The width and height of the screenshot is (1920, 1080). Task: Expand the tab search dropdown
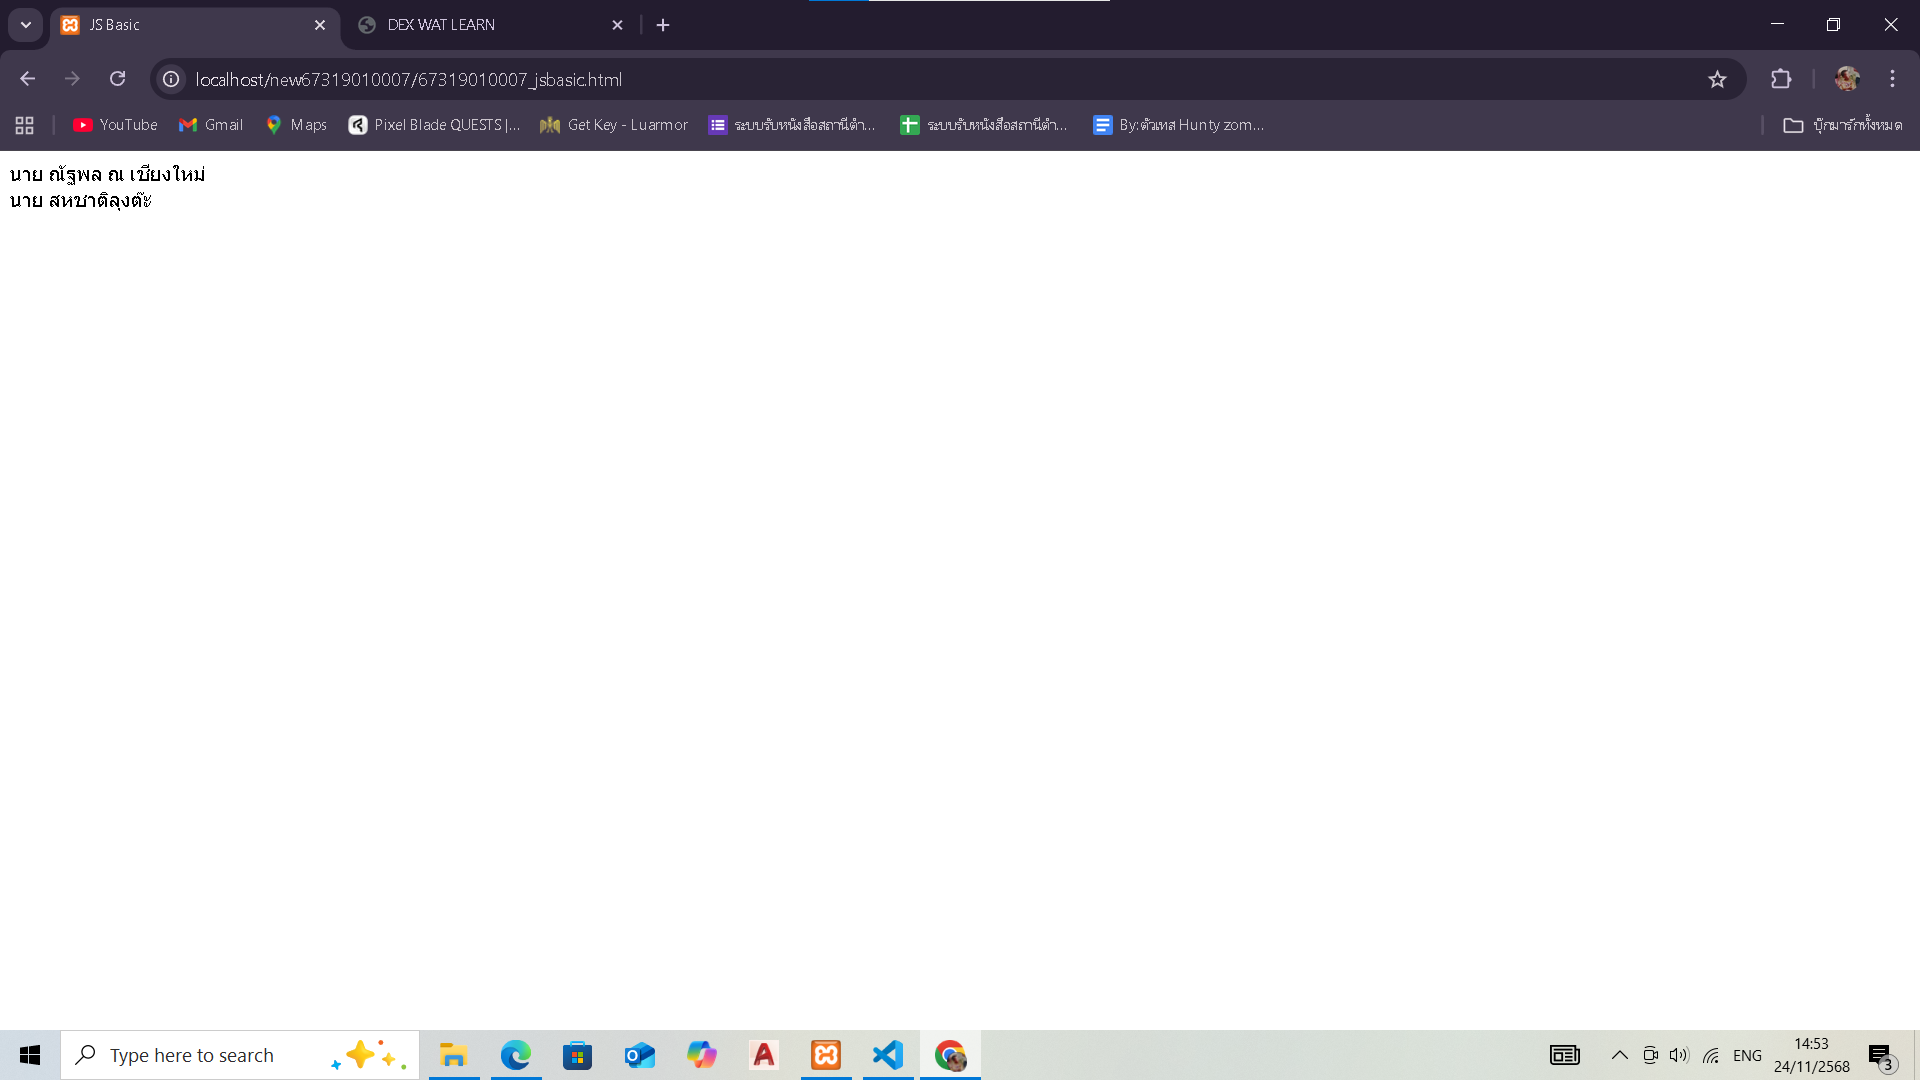pyautogui.click(x=26, y=25)
